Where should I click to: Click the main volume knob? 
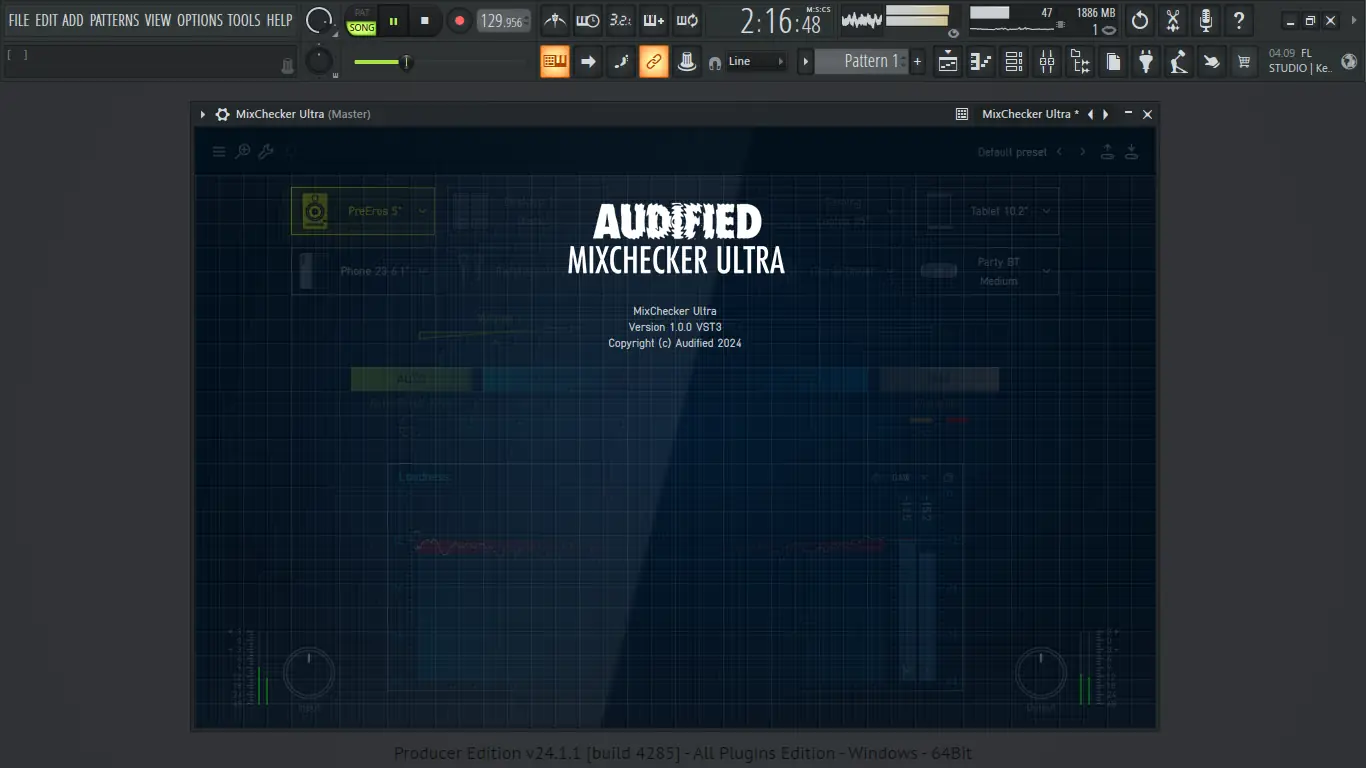[320, 20]
